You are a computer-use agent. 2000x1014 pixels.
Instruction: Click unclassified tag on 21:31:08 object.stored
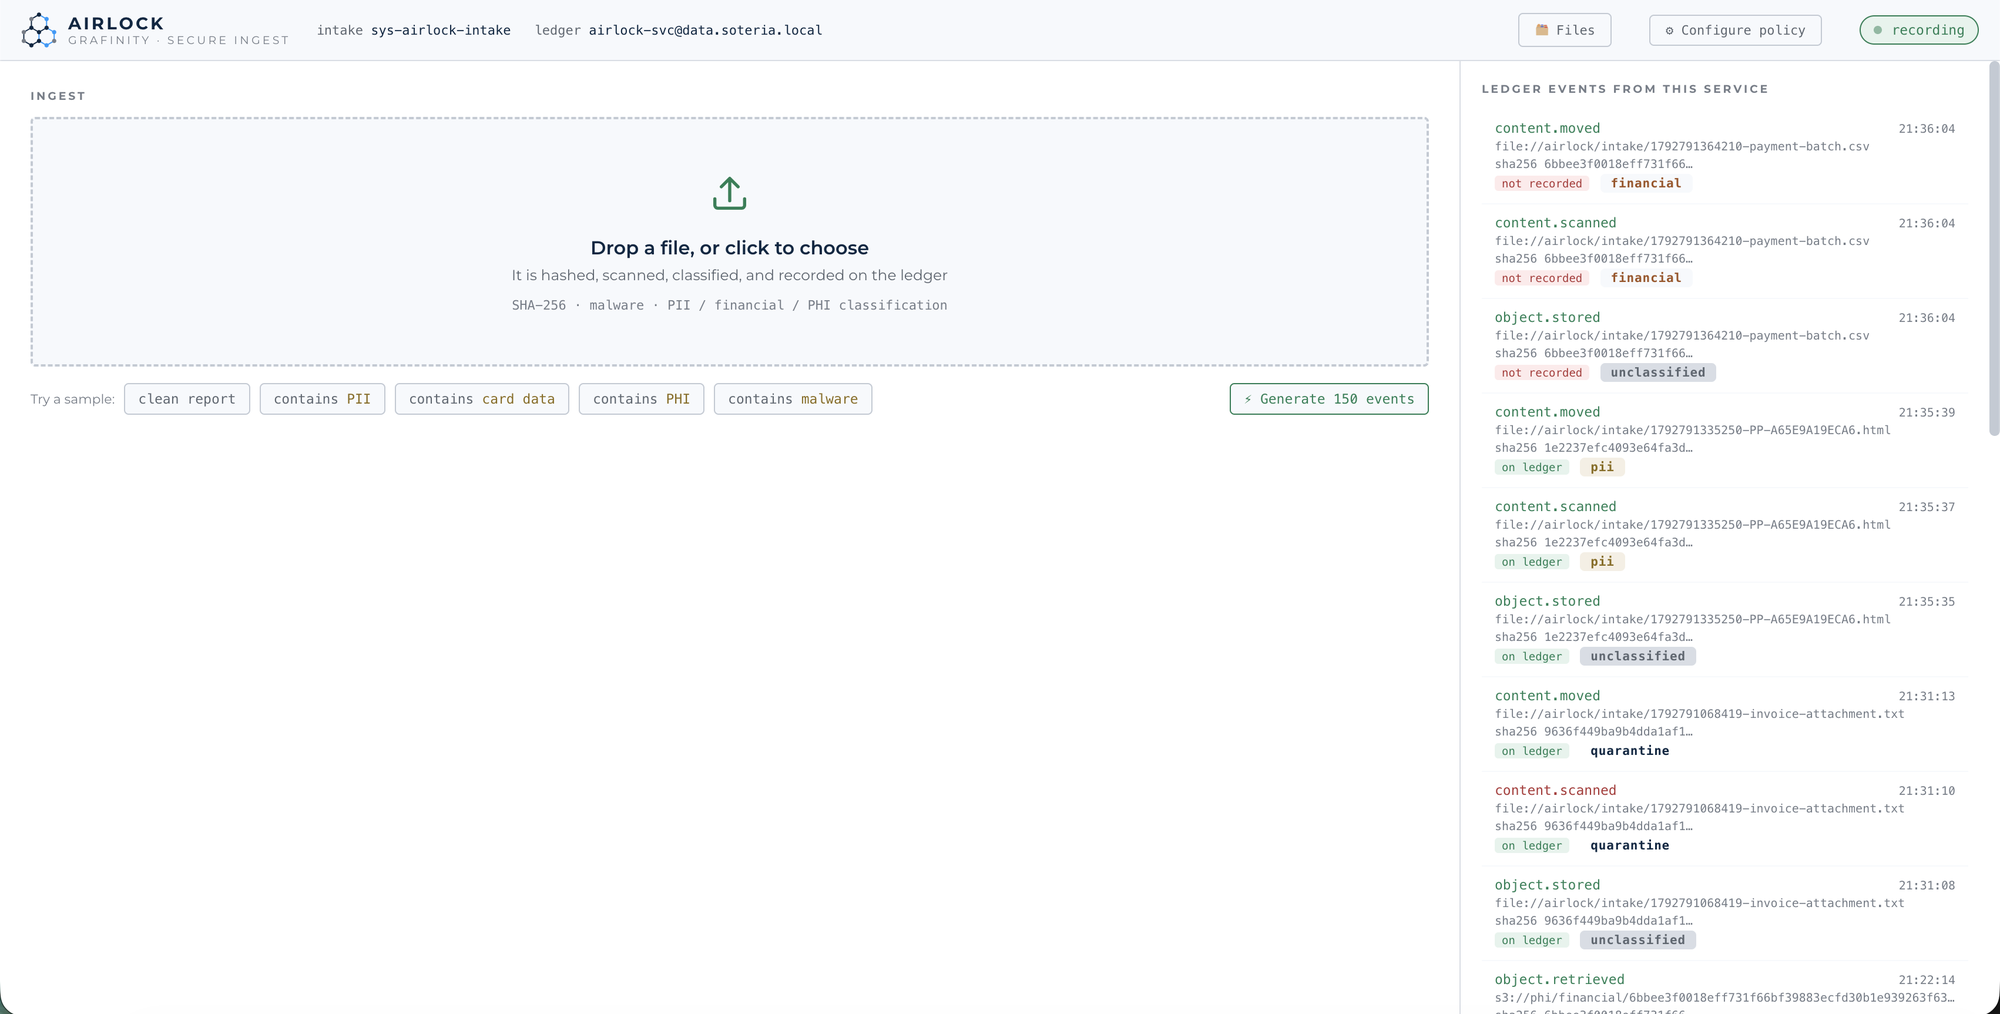(x=1638, y=940)
